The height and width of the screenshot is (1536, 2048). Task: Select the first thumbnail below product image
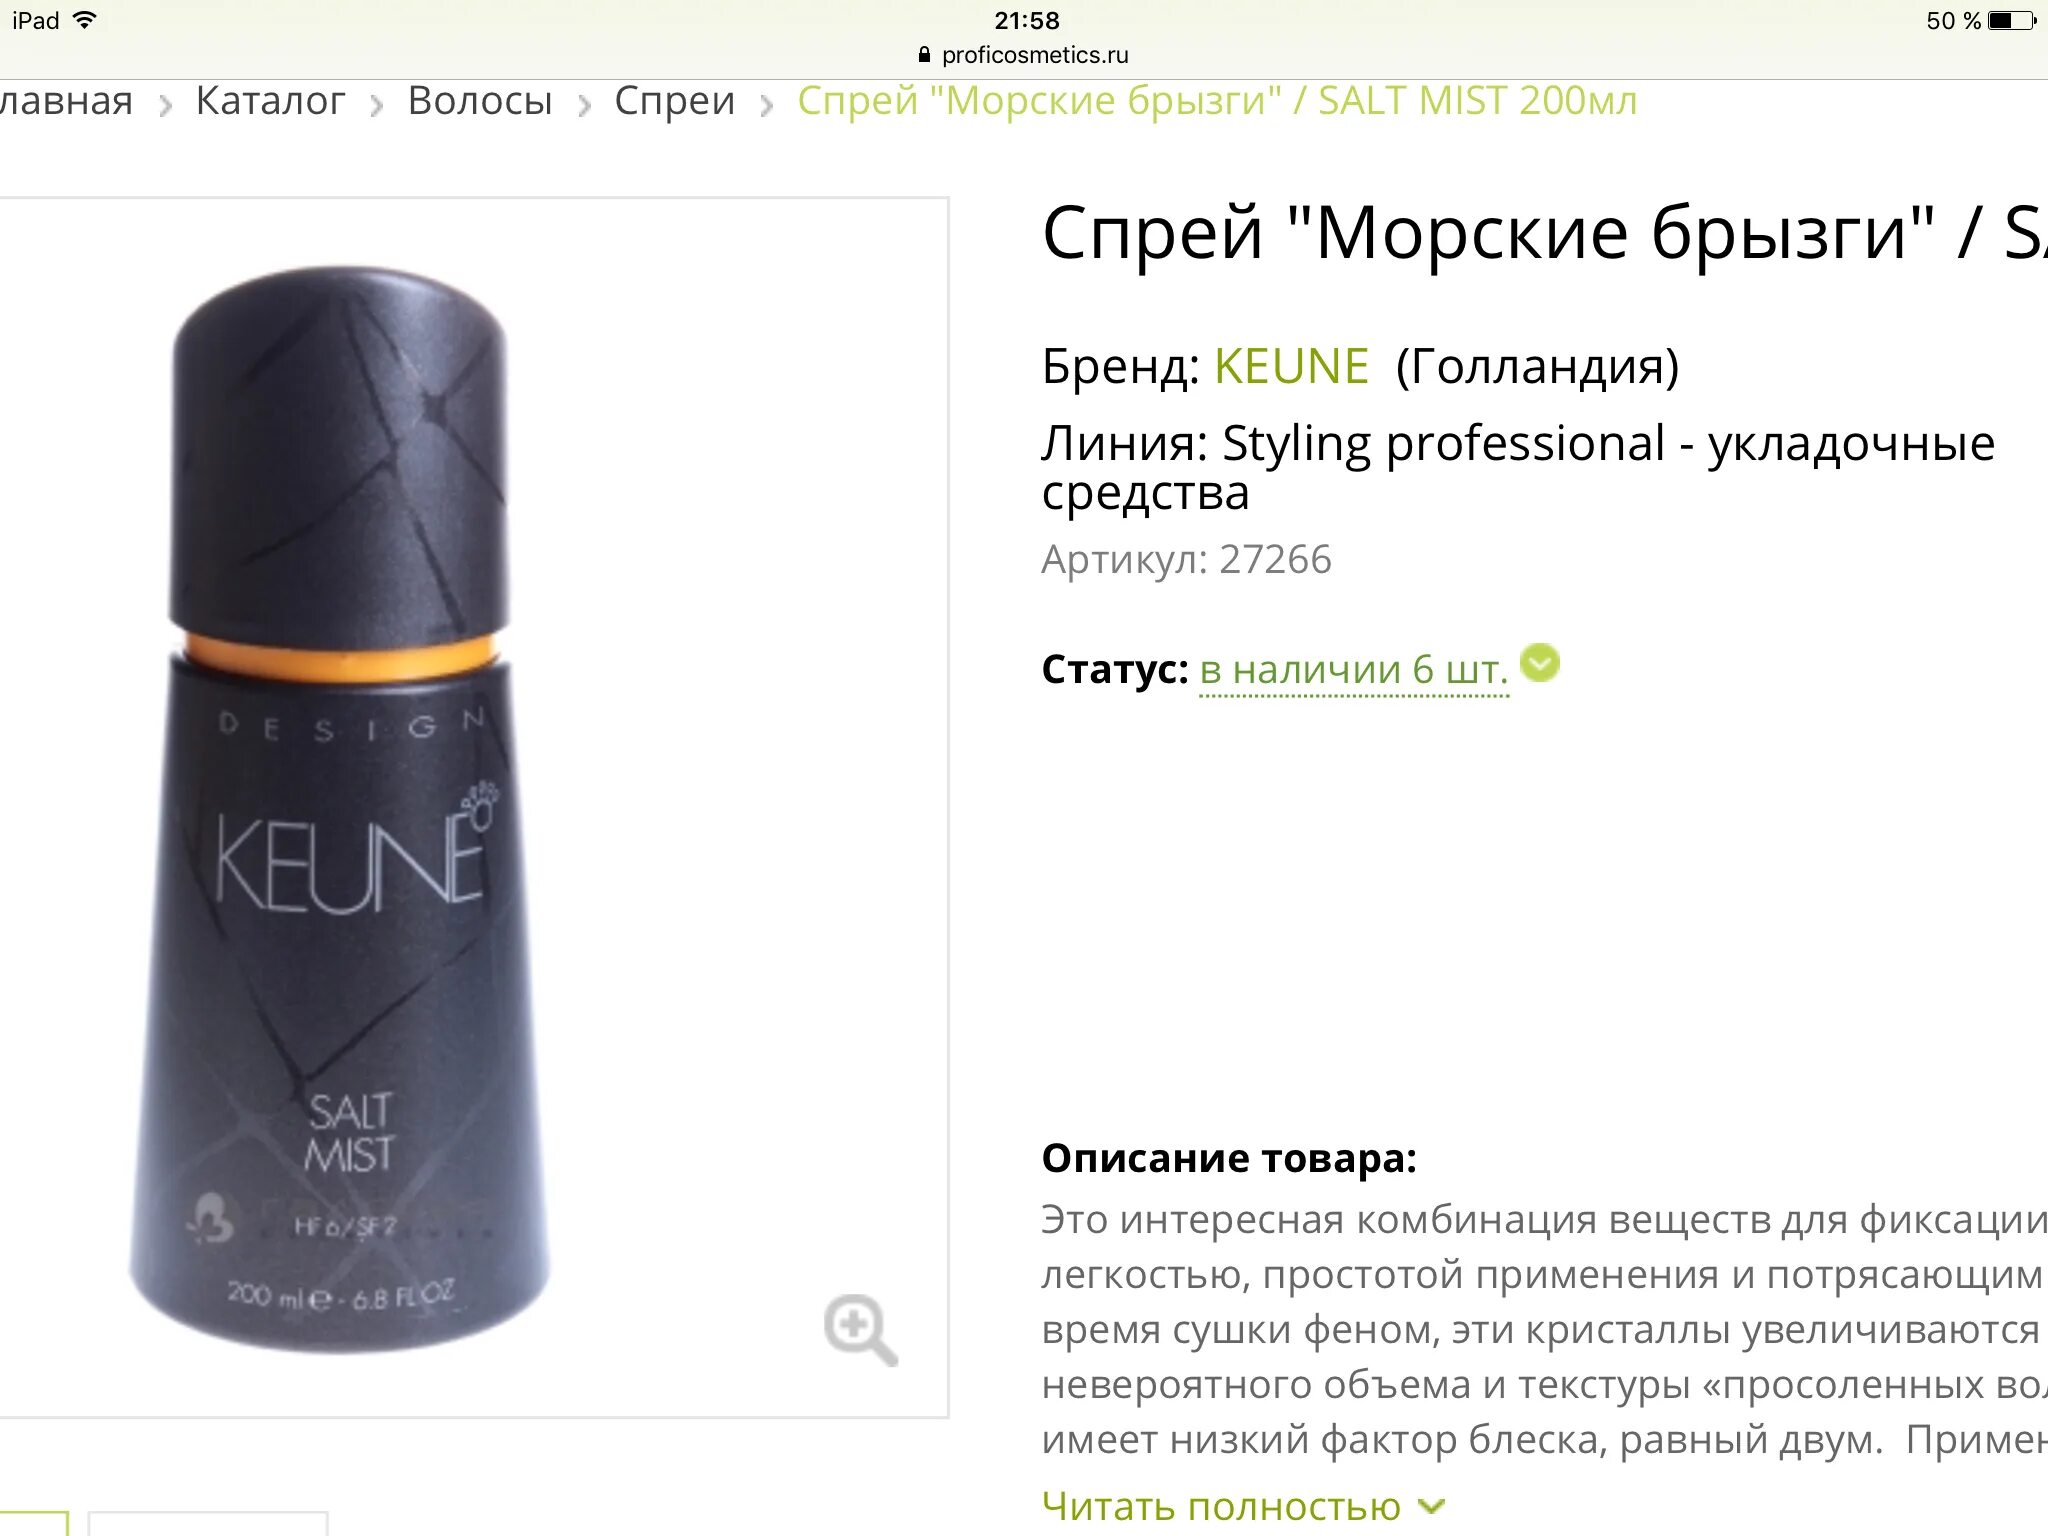pos(34,1523)
